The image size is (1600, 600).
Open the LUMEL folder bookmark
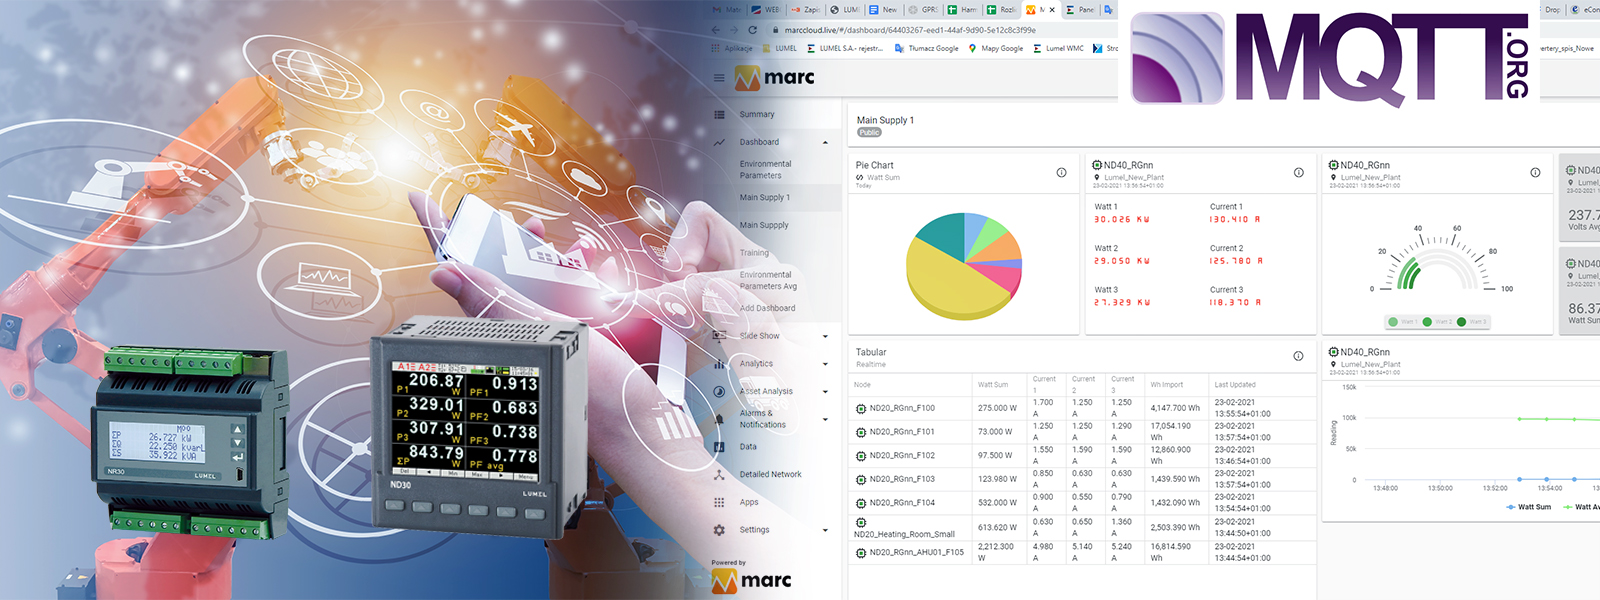pos(780,48)
